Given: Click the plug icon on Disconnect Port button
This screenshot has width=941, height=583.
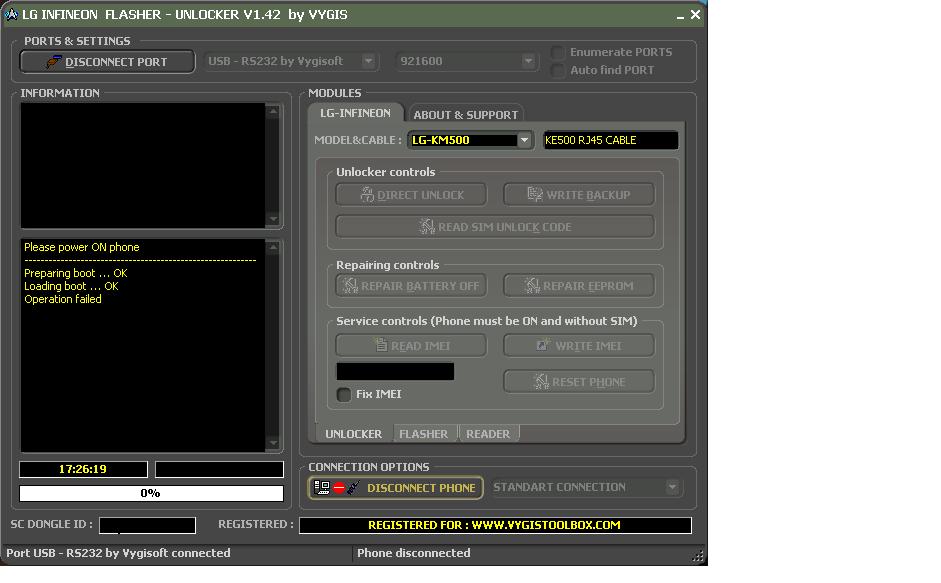Looking at the screenshot, I should (x=53, y=61).
